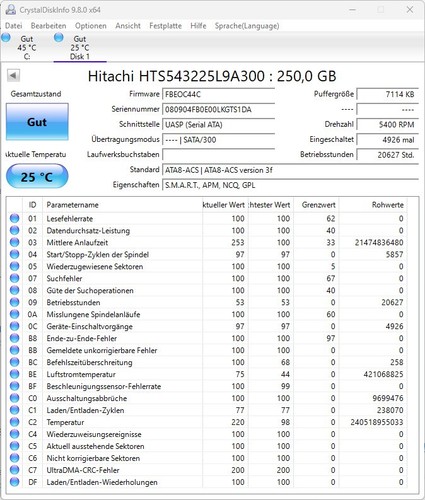This screenshot has height=500, width=425.
Task: Click the Seriennummer field
Action: click(x=218, y=109)
